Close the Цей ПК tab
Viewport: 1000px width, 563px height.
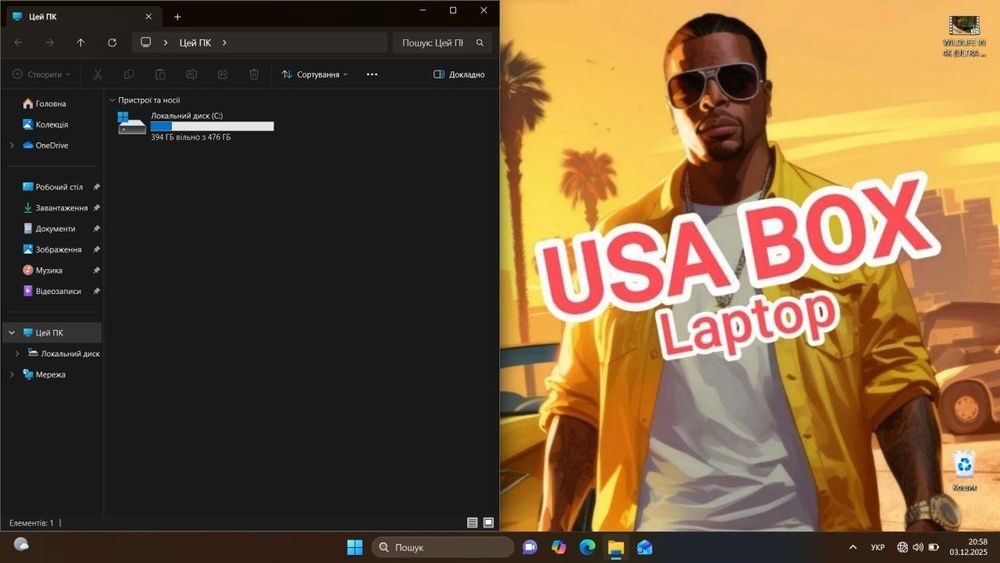tap(149, 17)
